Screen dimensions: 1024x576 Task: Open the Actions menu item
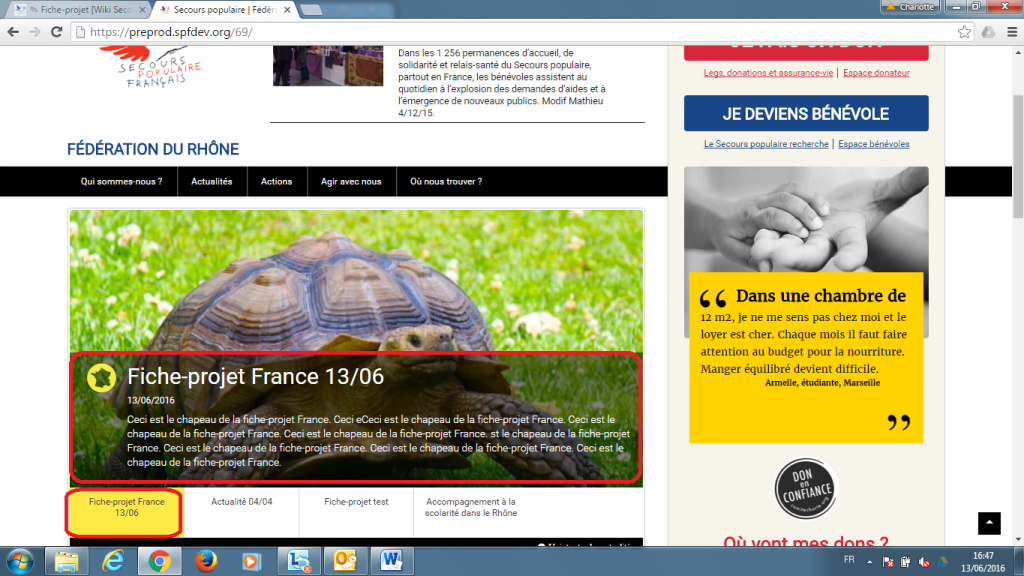276,182
